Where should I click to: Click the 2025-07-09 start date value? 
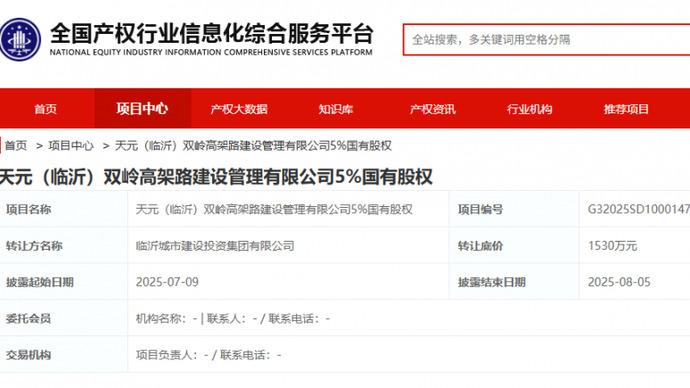pos(167,282)
